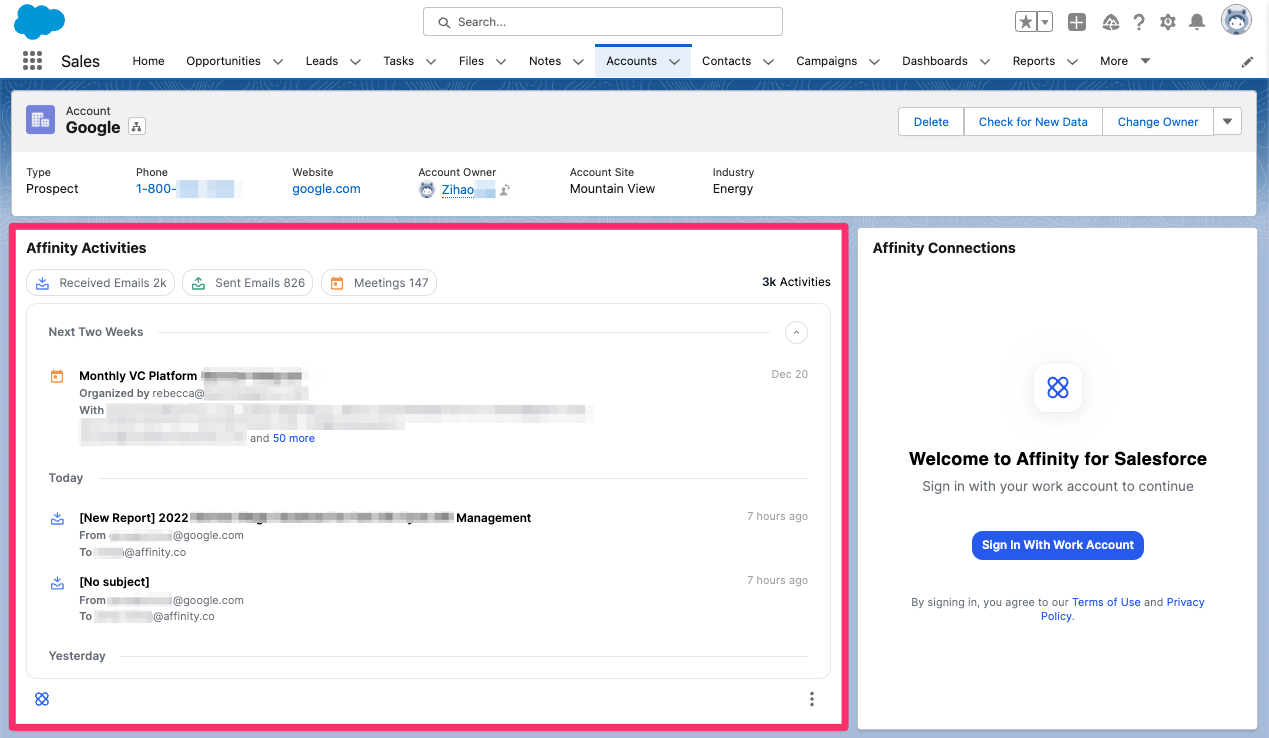Open the activity overflow three-dot menu
Screen dimensions: 1269x738
811,698
